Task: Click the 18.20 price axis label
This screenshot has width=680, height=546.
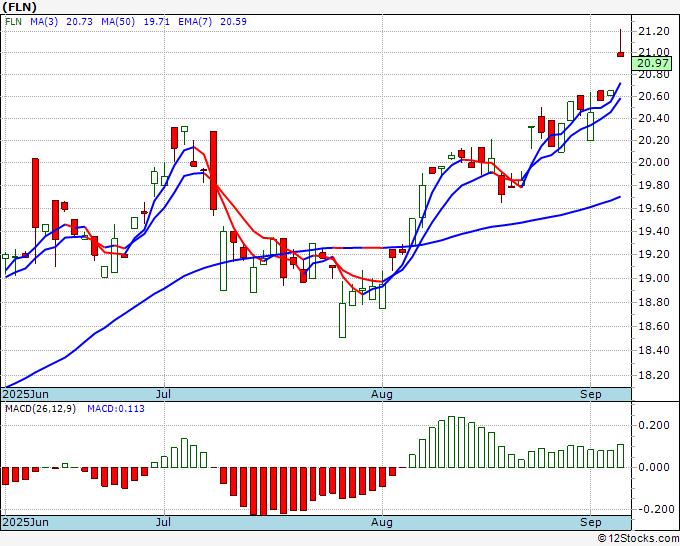Action: coord(654,375)
